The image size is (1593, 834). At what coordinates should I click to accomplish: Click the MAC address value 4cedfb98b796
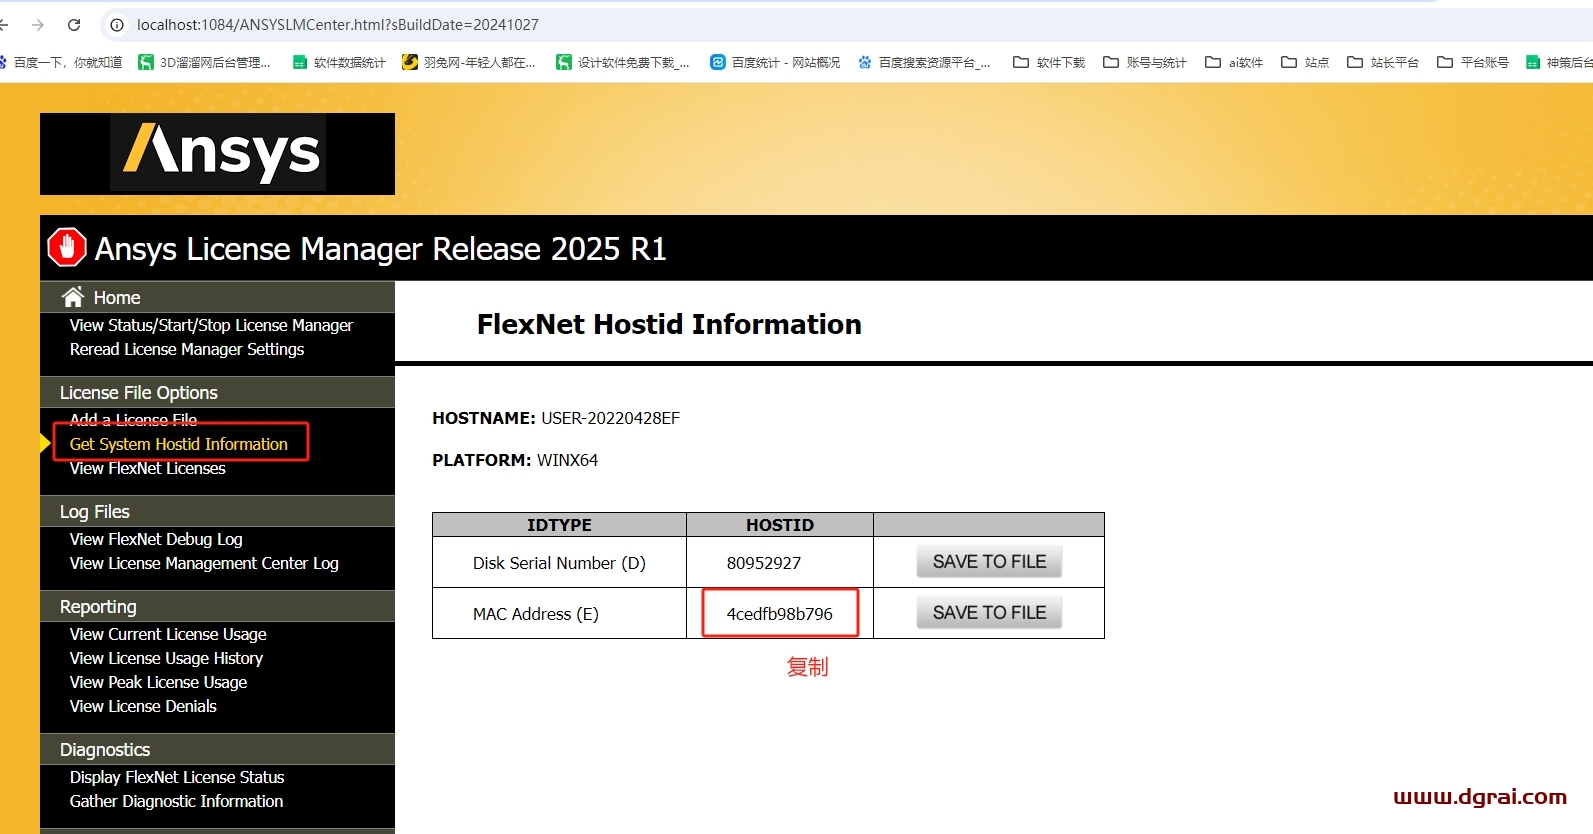click(x=780, y=614)
